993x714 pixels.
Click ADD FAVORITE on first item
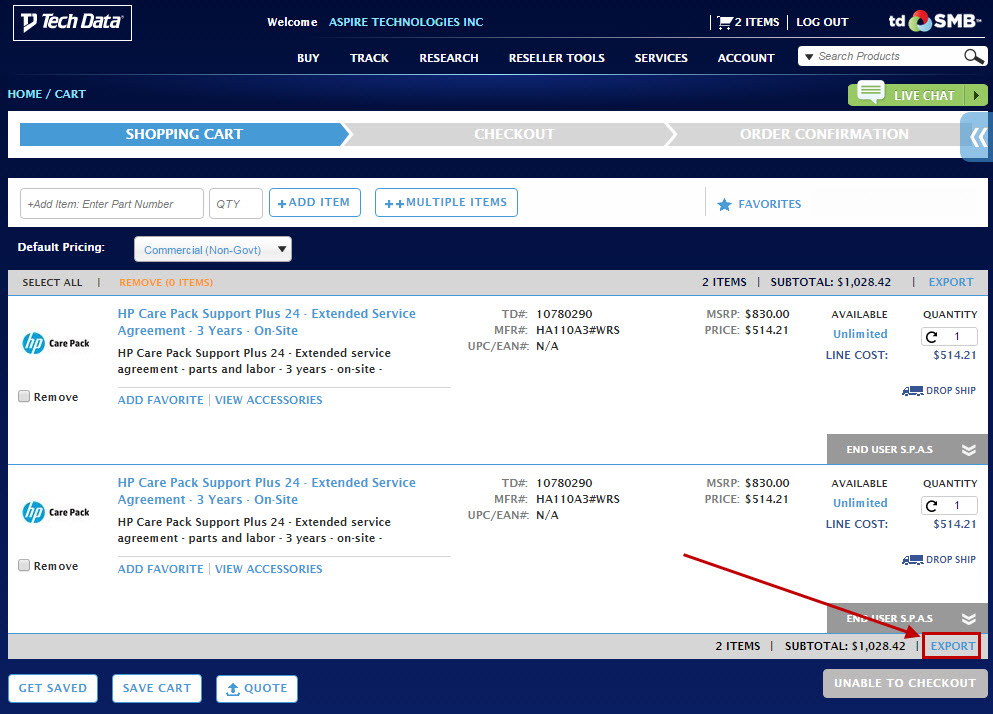160,400
